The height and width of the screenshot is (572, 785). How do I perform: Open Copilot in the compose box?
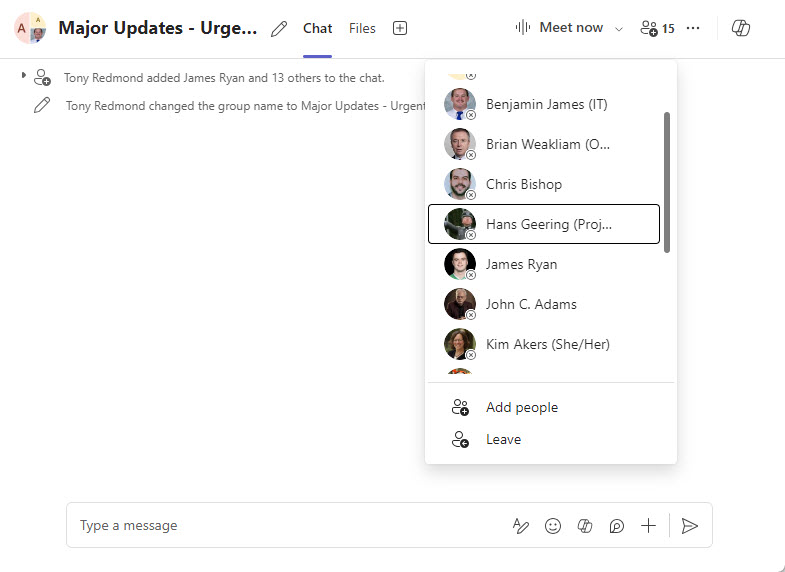[x=585, y=526]
